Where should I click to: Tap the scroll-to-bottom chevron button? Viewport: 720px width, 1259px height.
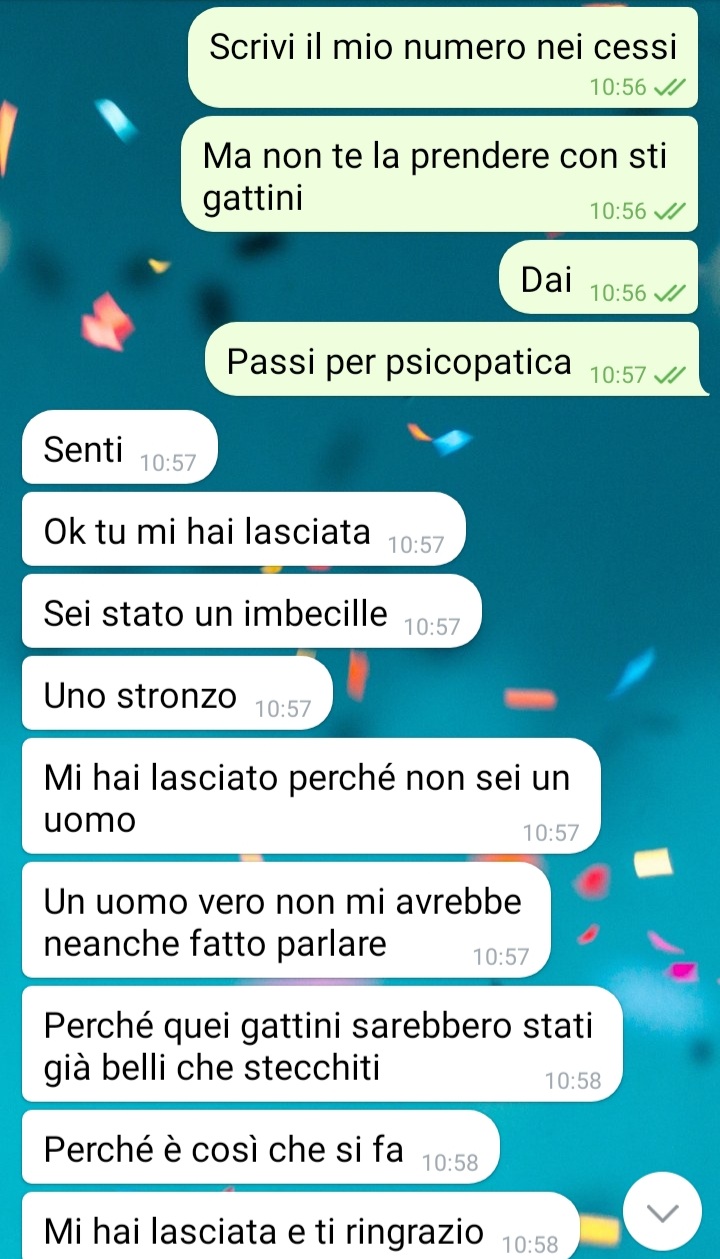point(662,1212)
